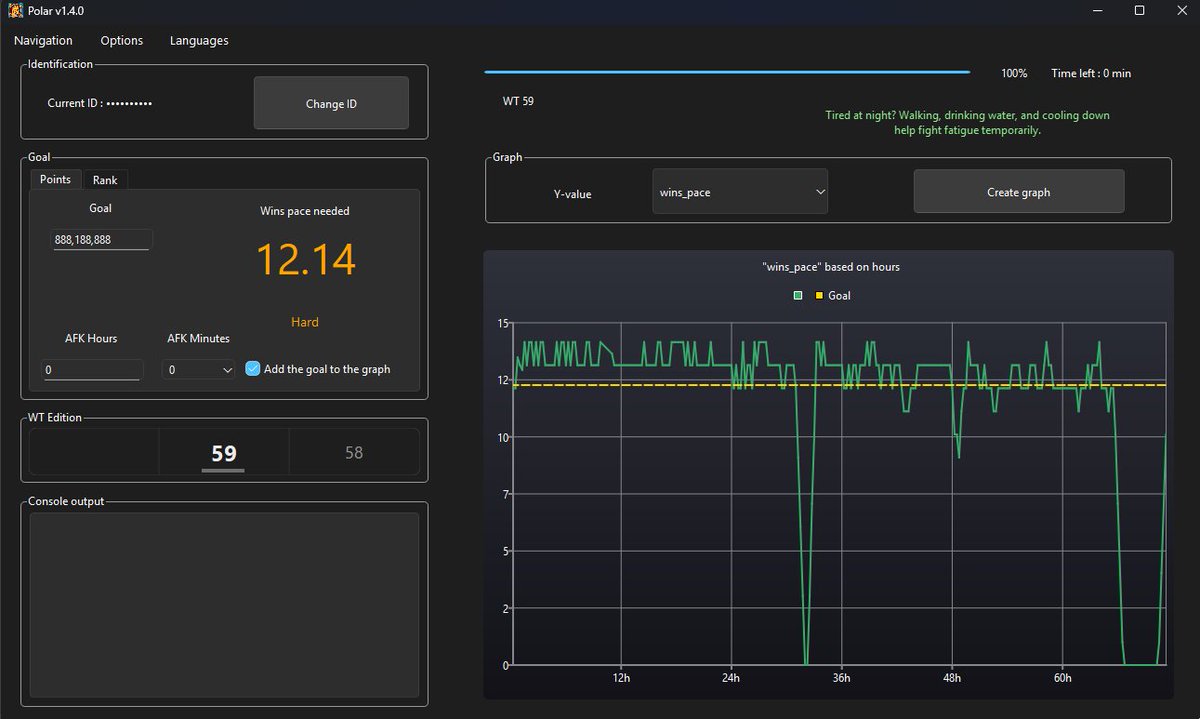
Task: Toggle the yellow Goal legend swatch
Action: coord(820,296)
